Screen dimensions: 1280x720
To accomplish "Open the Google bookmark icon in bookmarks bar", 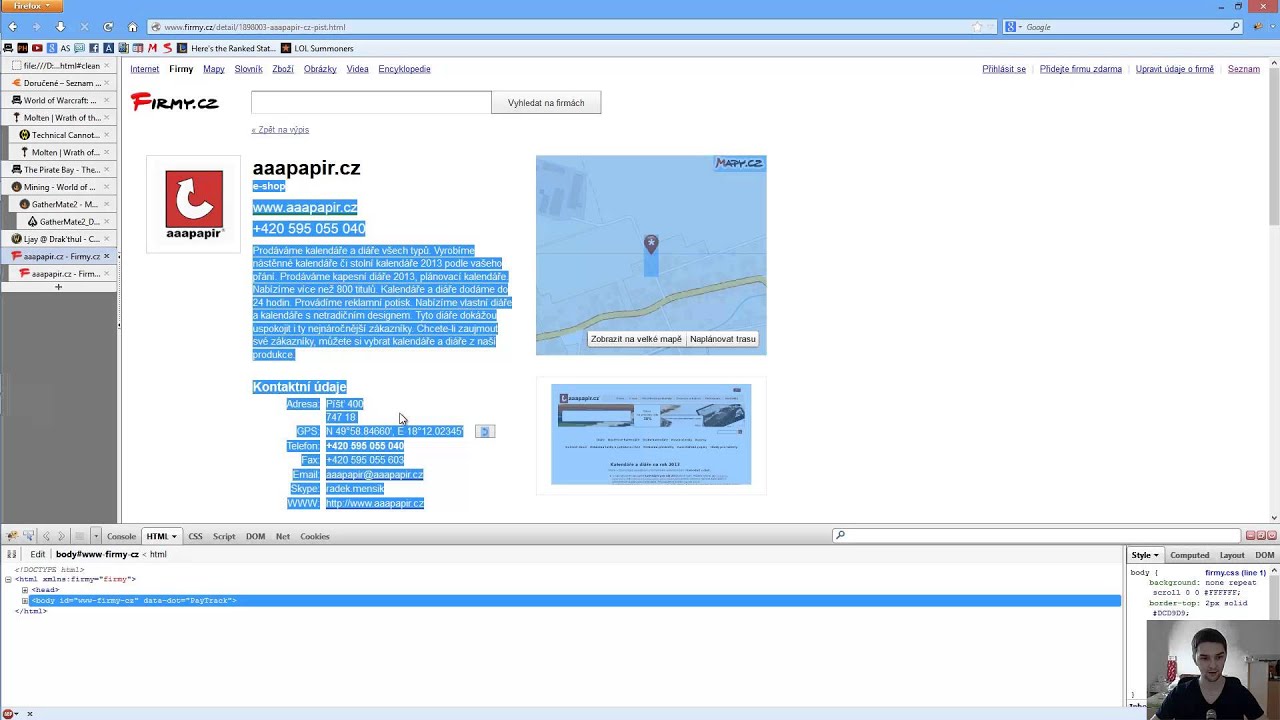I will pyautogui.click(x=52, y=48).
